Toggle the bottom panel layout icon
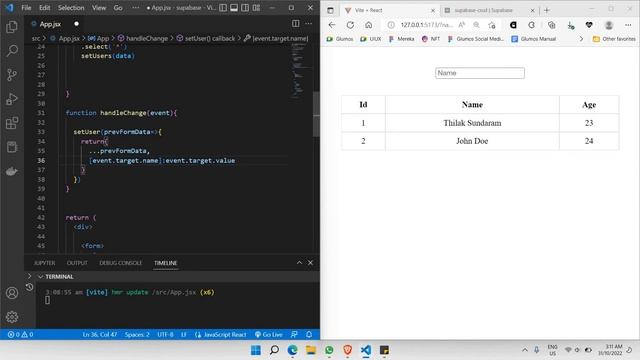The width and height of the screenshot is (640, 360). pos(234,8)
